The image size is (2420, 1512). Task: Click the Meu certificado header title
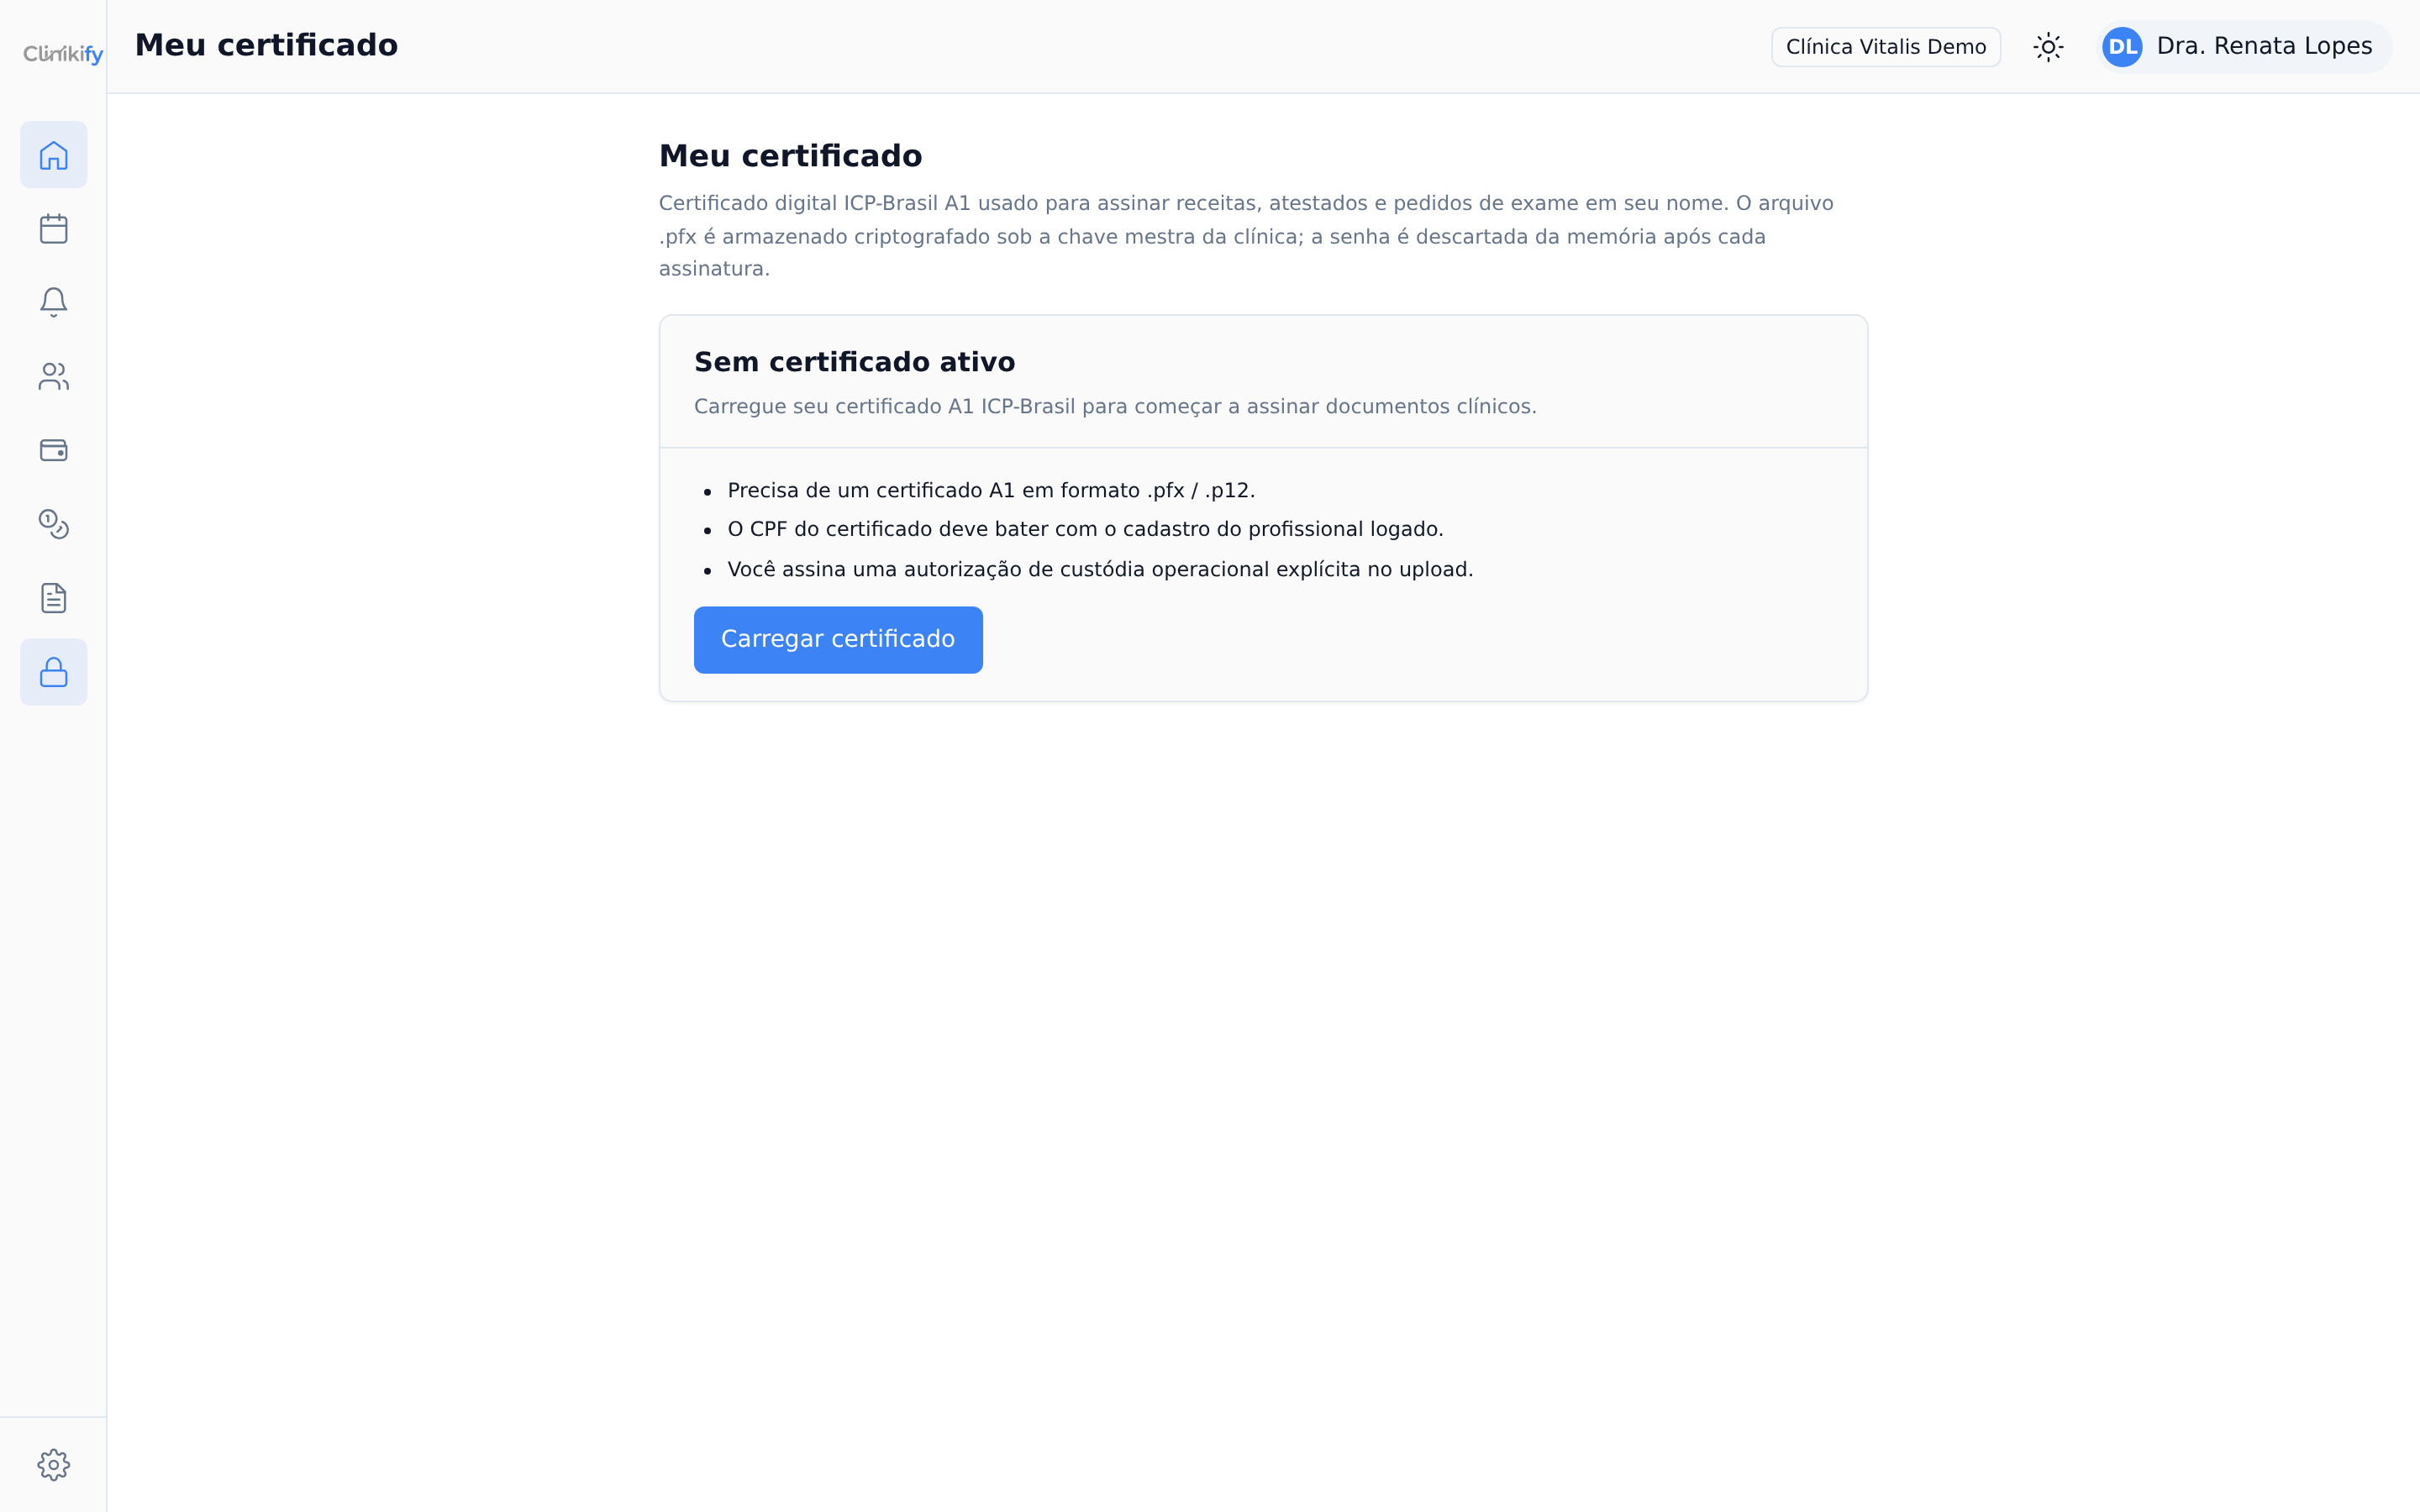[266, 45]
